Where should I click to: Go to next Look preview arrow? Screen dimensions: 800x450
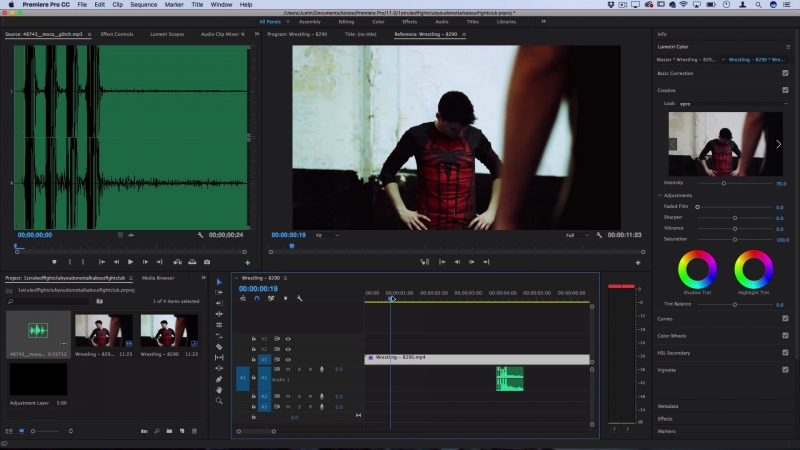click(x=778, y=144)
